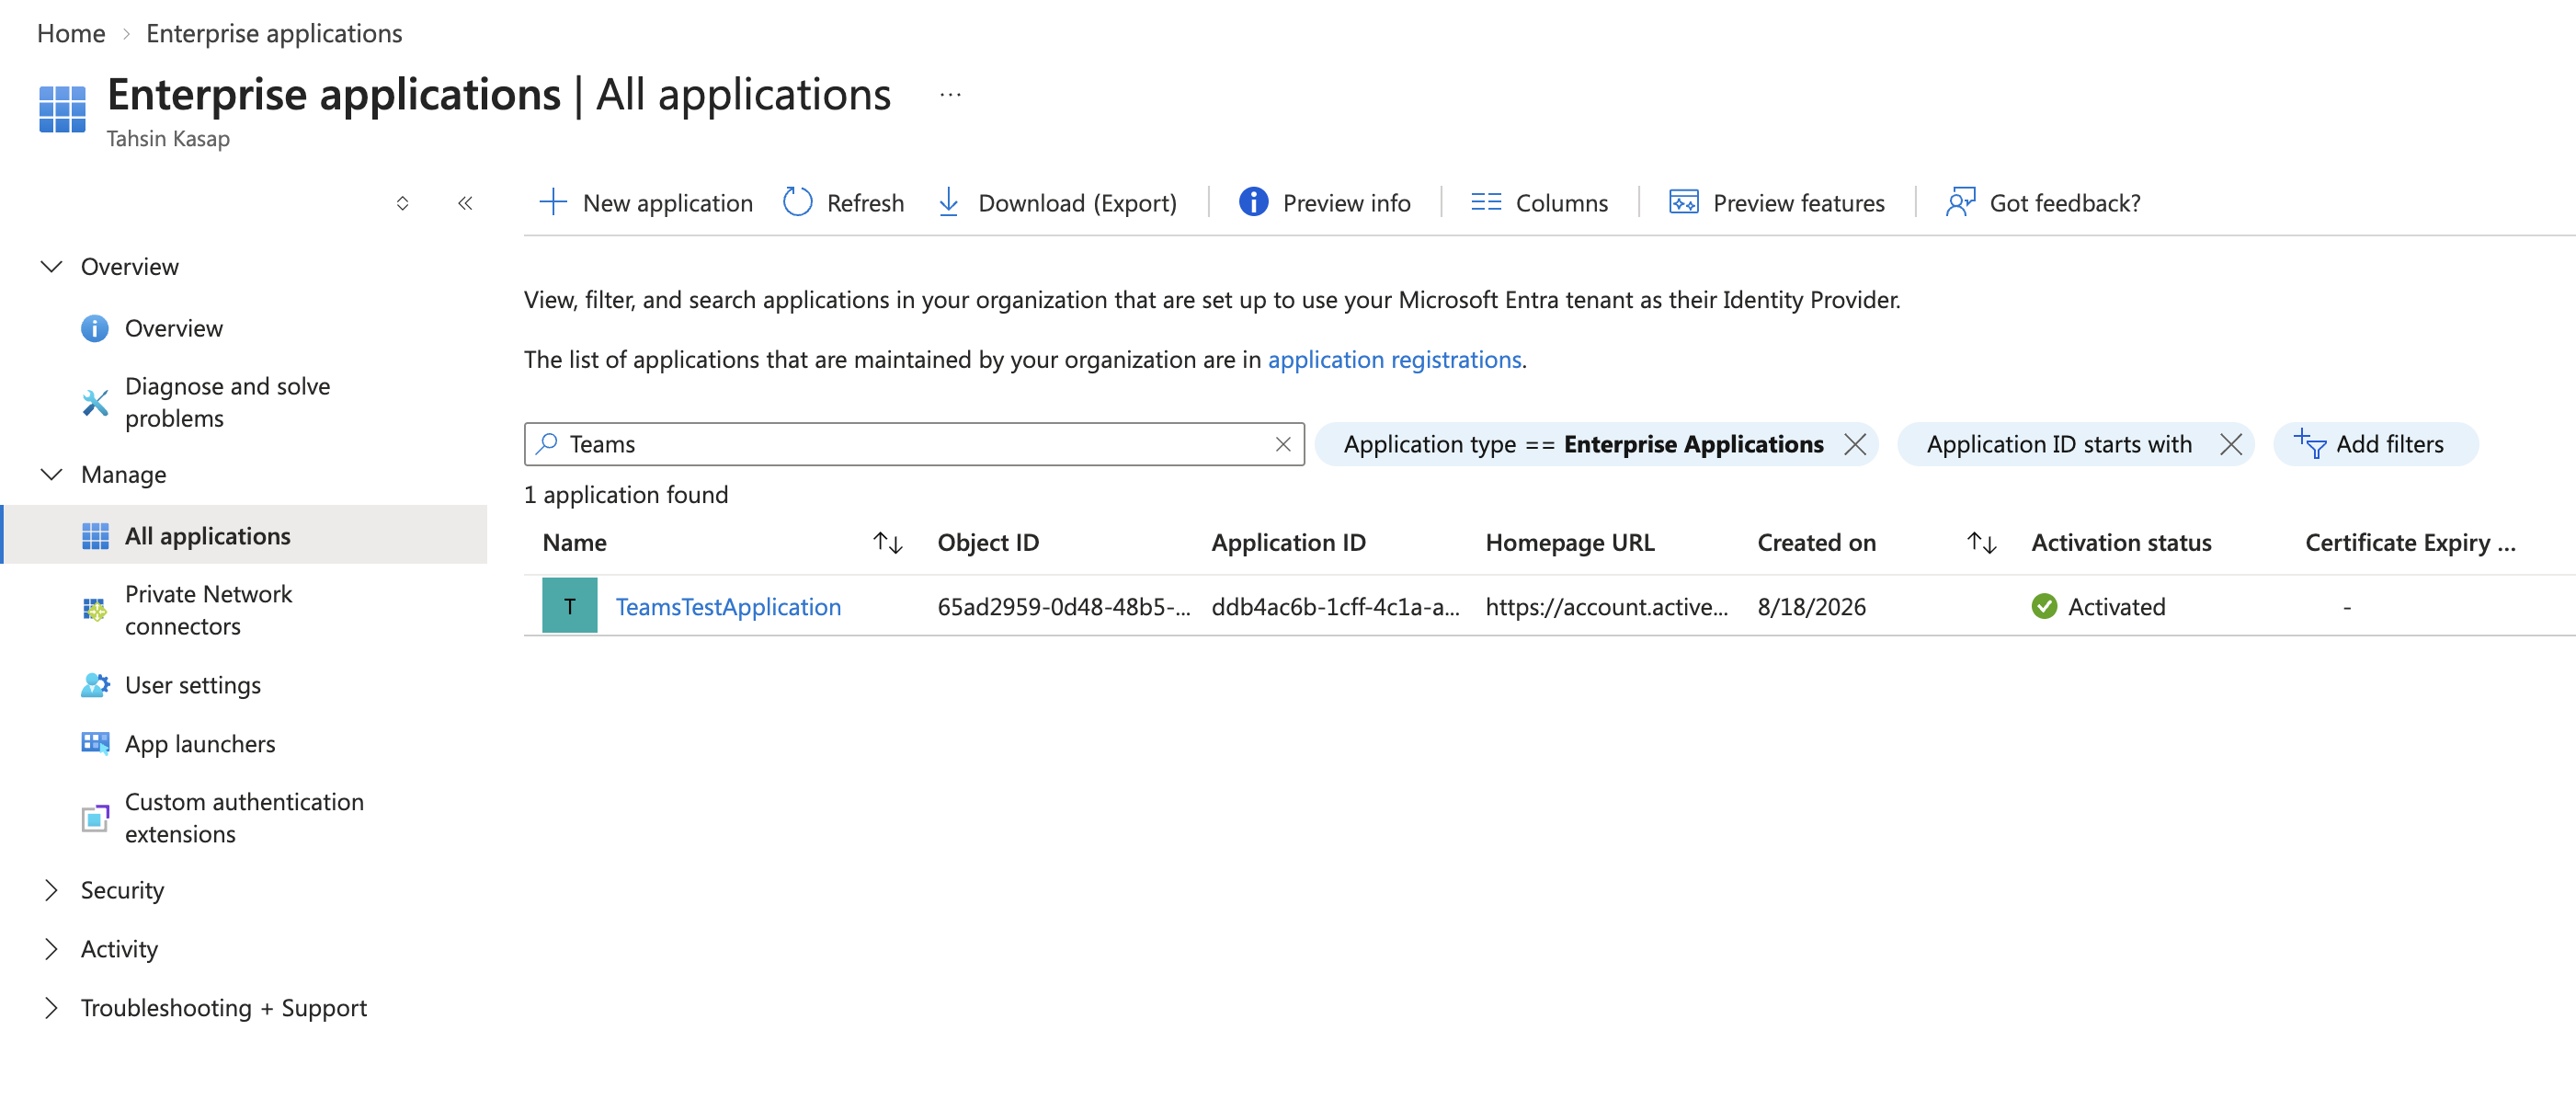The width and height of the screenshot is (2576, 1099).
Task: Click the Custom authentication extensions icon
Action: (95, 818)
